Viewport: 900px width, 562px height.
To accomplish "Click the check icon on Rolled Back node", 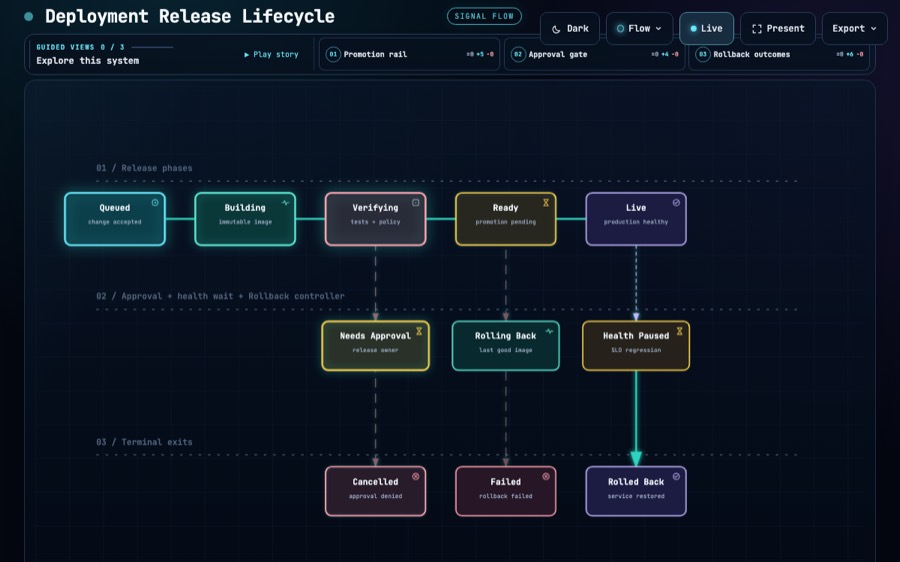I will [x=676, y=476].
